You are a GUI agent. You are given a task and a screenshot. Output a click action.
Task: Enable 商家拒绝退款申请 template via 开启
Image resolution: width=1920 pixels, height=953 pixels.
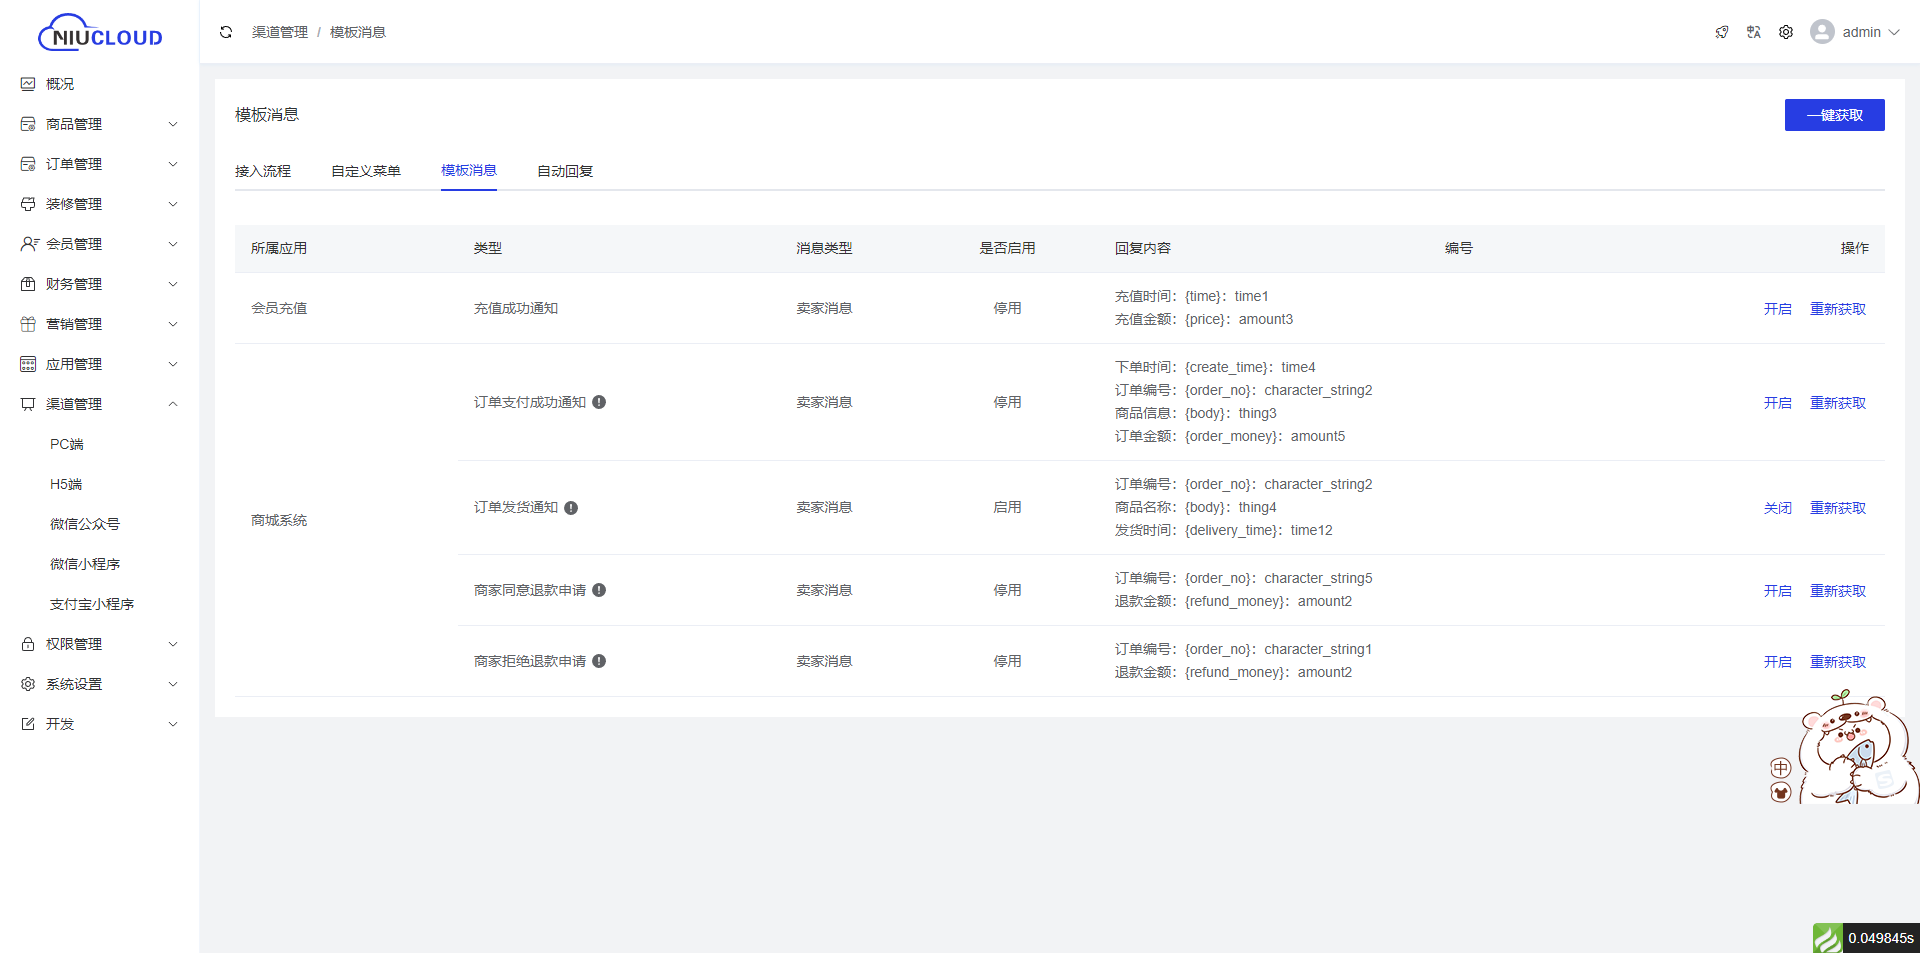coord(1777,662)
